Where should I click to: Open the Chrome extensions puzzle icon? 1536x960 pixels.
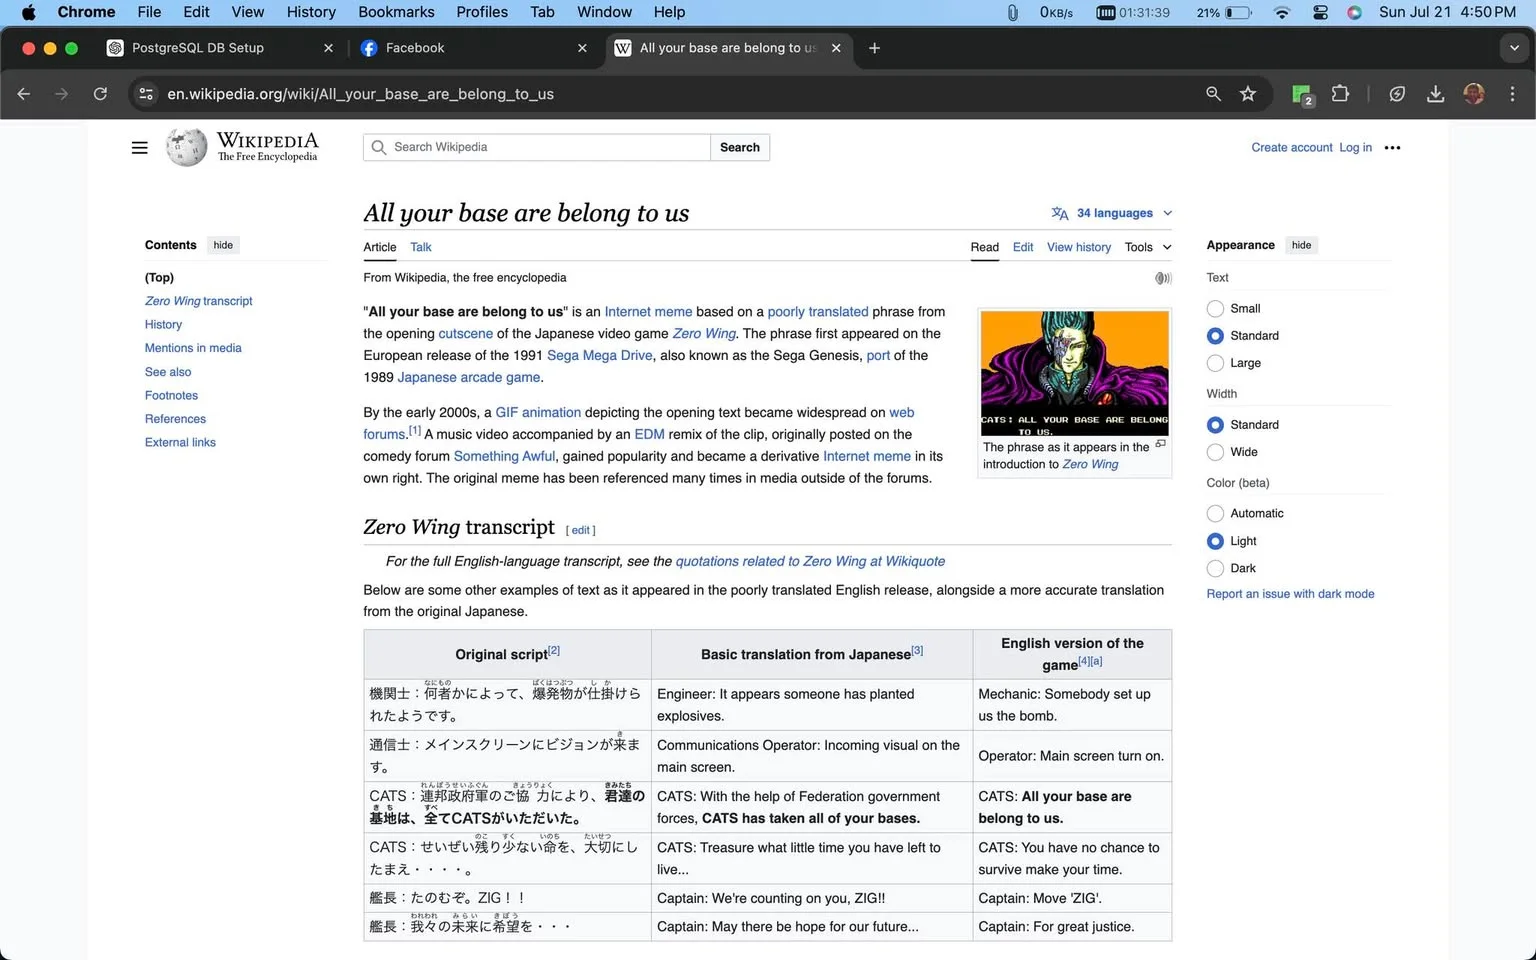(1340, 94)
